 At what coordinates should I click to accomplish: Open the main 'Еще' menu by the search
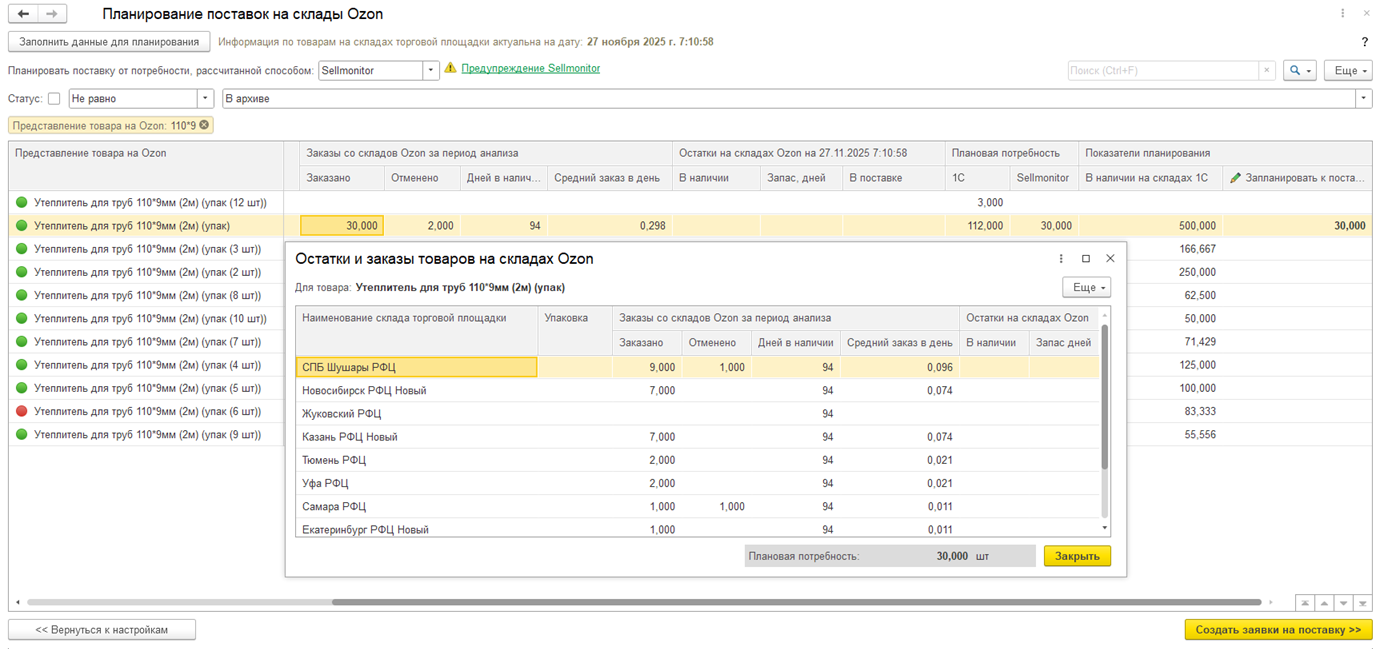[1347, 71]
